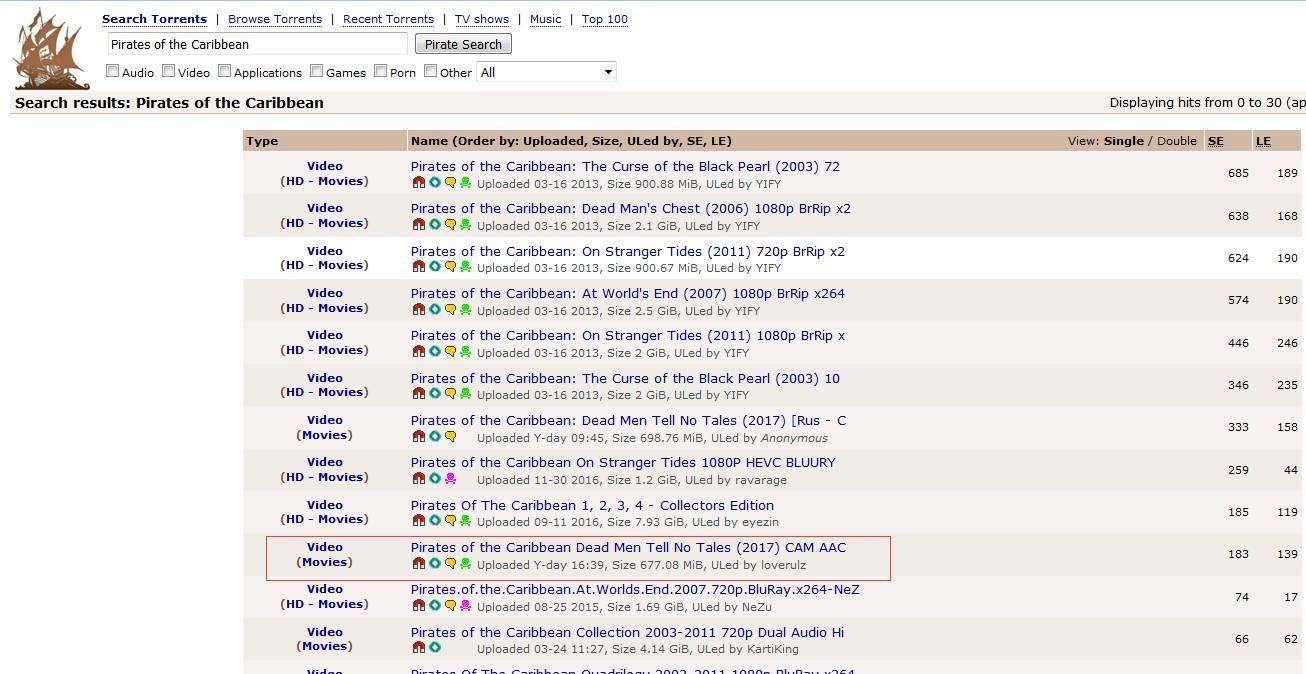Open comments bubble for At World's End 1080p

(450, 310)
